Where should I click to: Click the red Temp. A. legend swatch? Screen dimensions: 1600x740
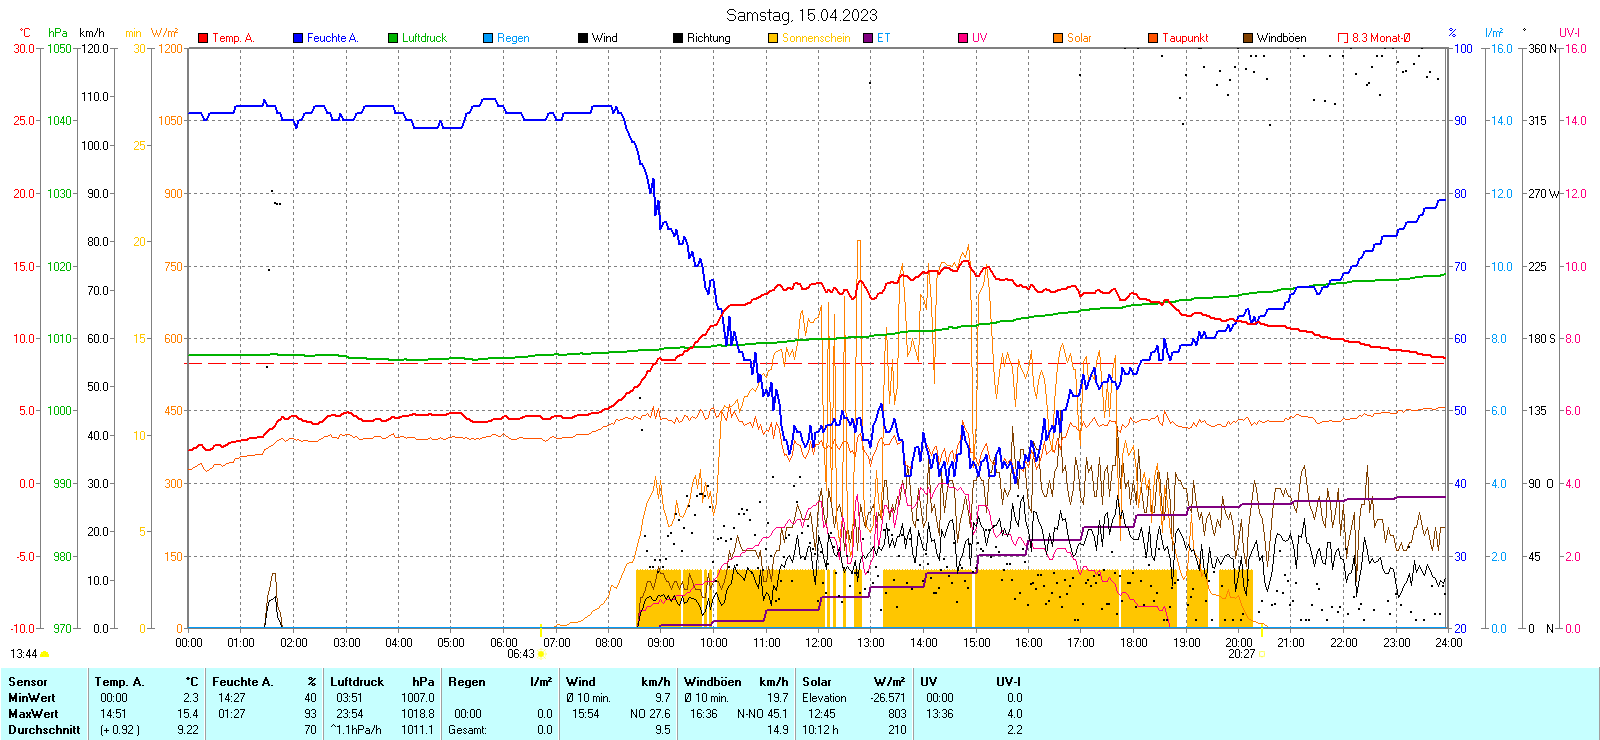(x=203, y=38)
